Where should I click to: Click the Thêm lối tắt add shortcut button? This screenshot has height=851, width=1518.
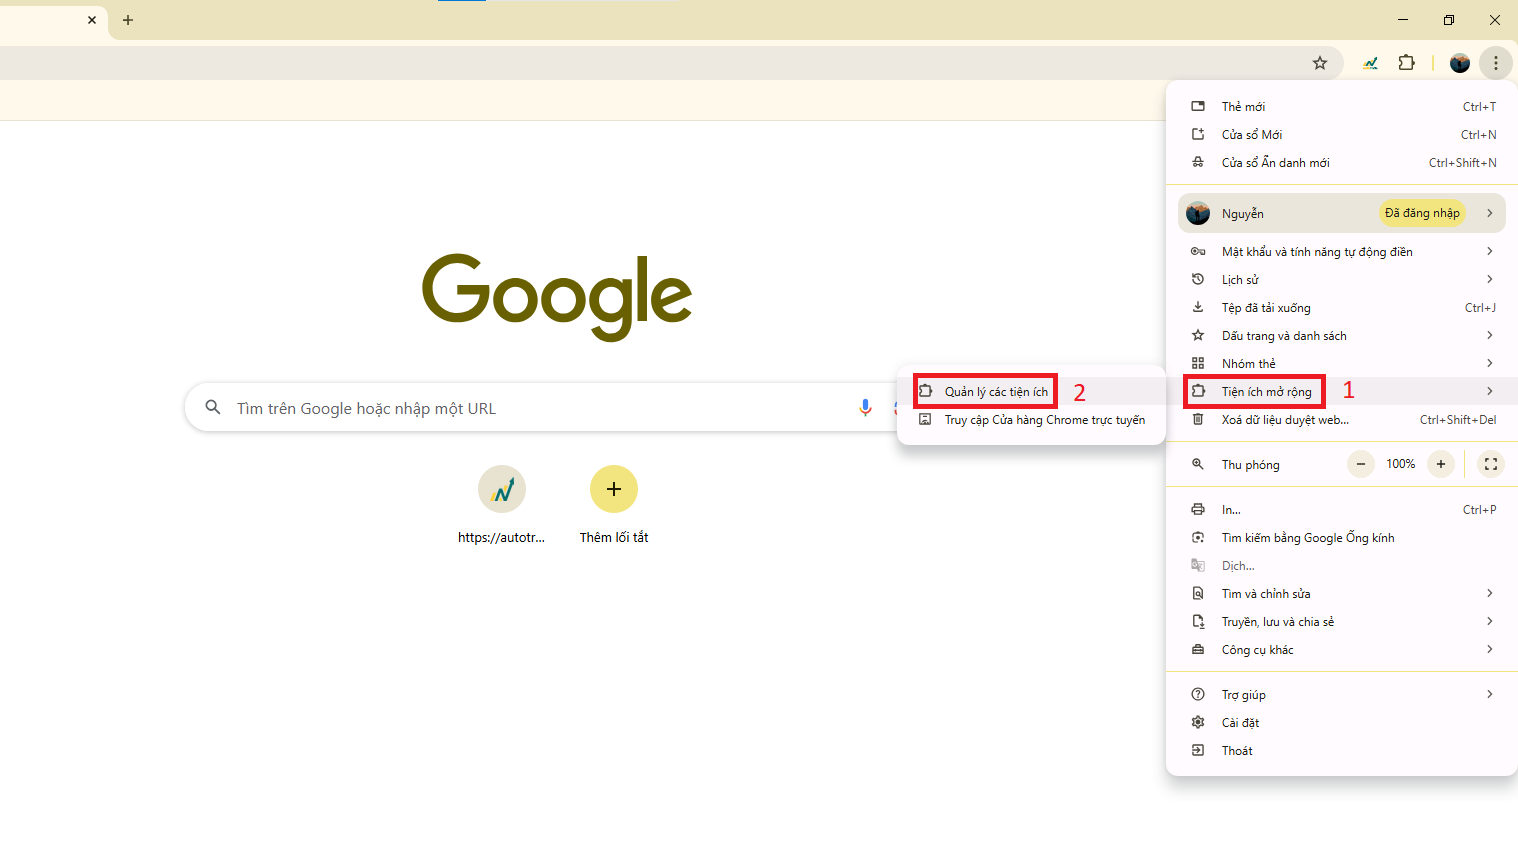click(x=614, y=506)
